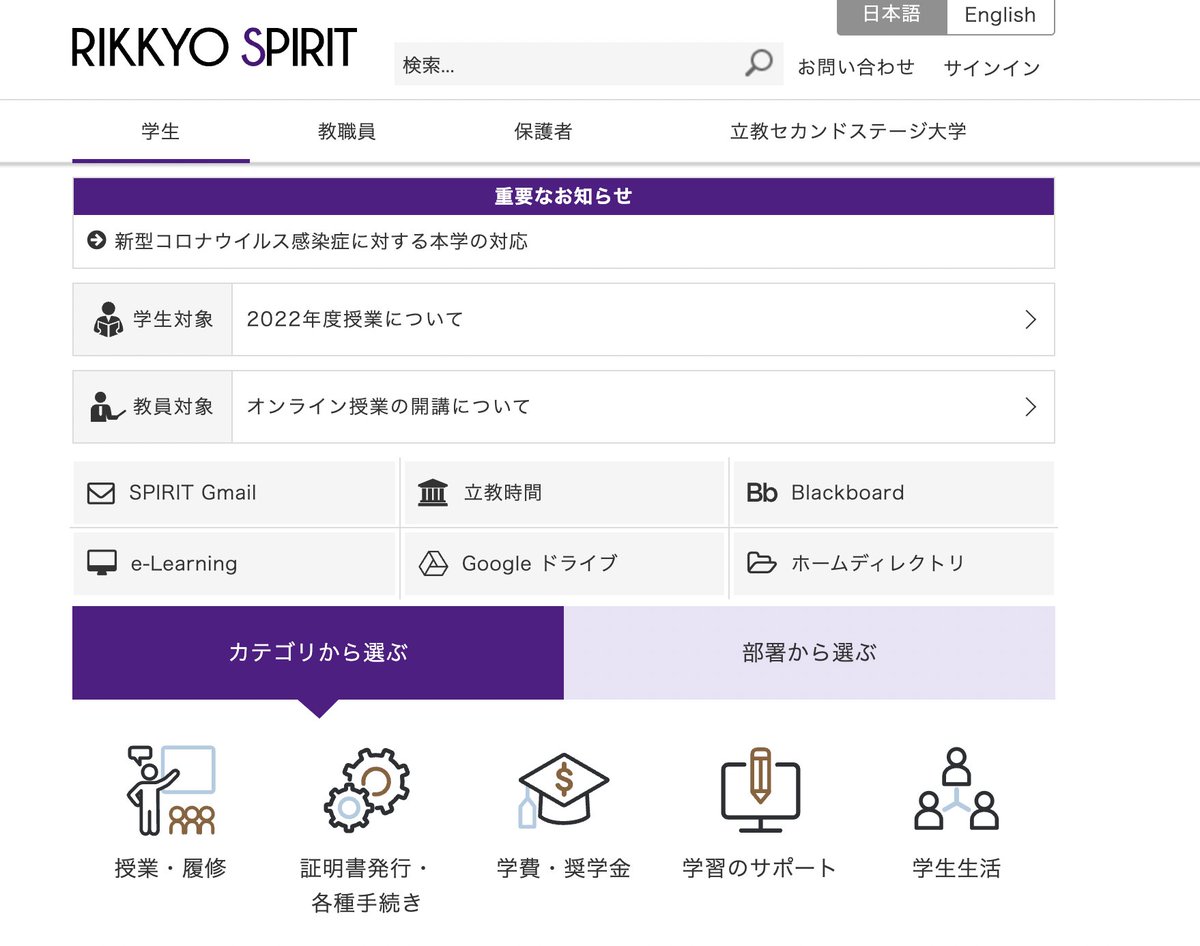This screenshot has height=946, width=1200.
Task: Click the 重要なお知らせ header
Action: point(564,197)
